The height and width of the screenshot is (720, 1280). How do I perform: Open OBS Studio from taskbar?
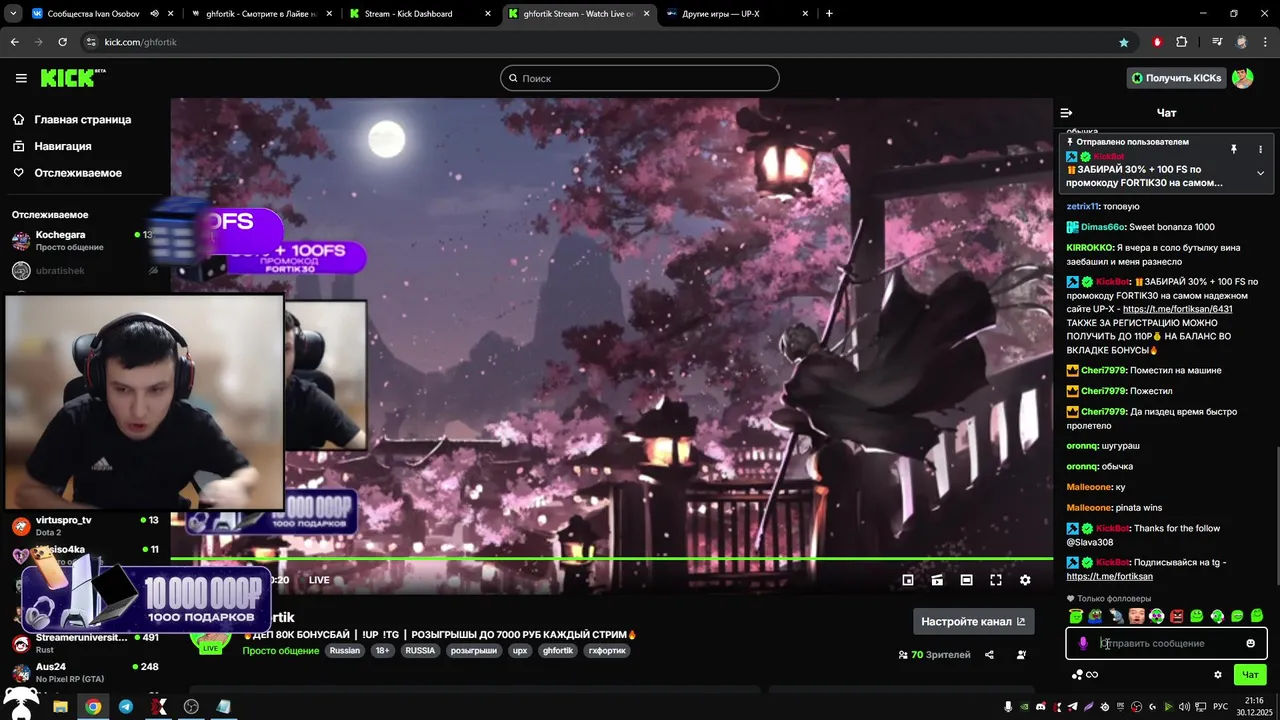191,706
